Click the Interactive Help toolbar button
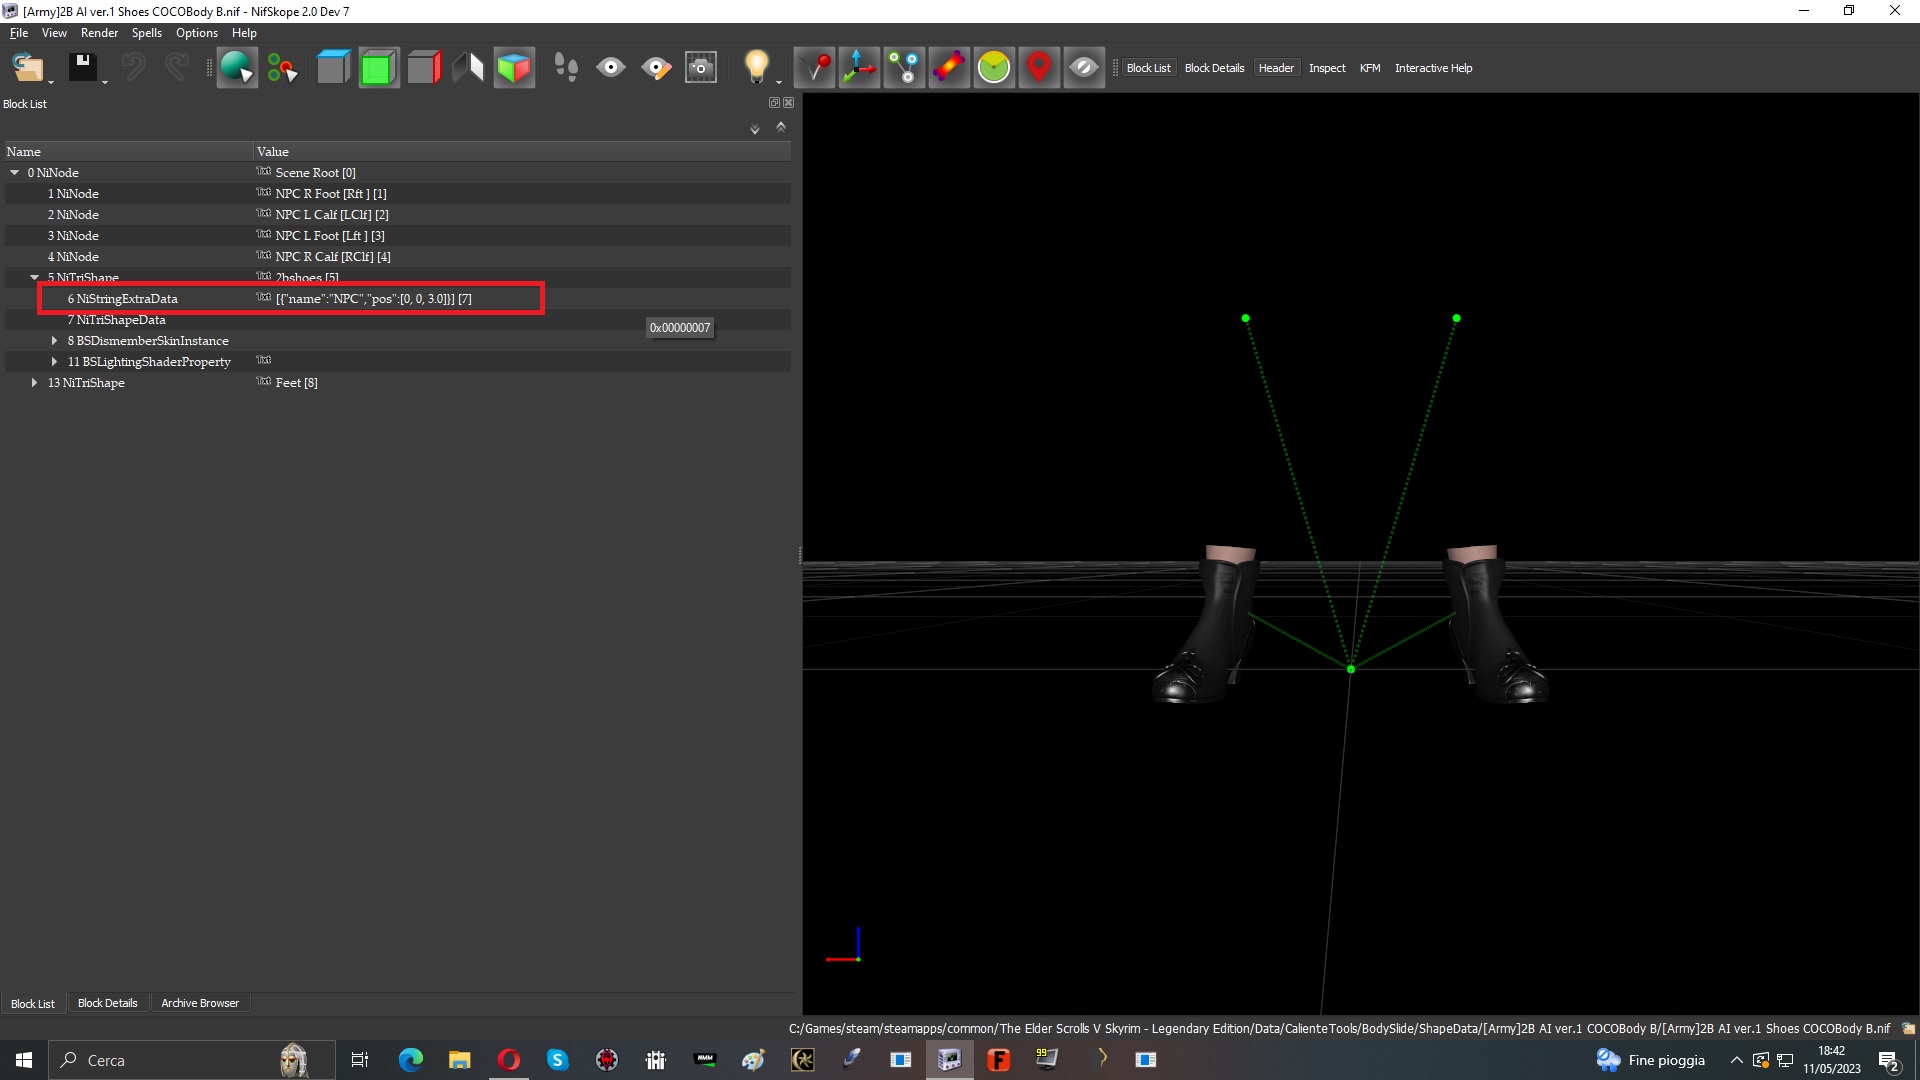 point(1433,68)
